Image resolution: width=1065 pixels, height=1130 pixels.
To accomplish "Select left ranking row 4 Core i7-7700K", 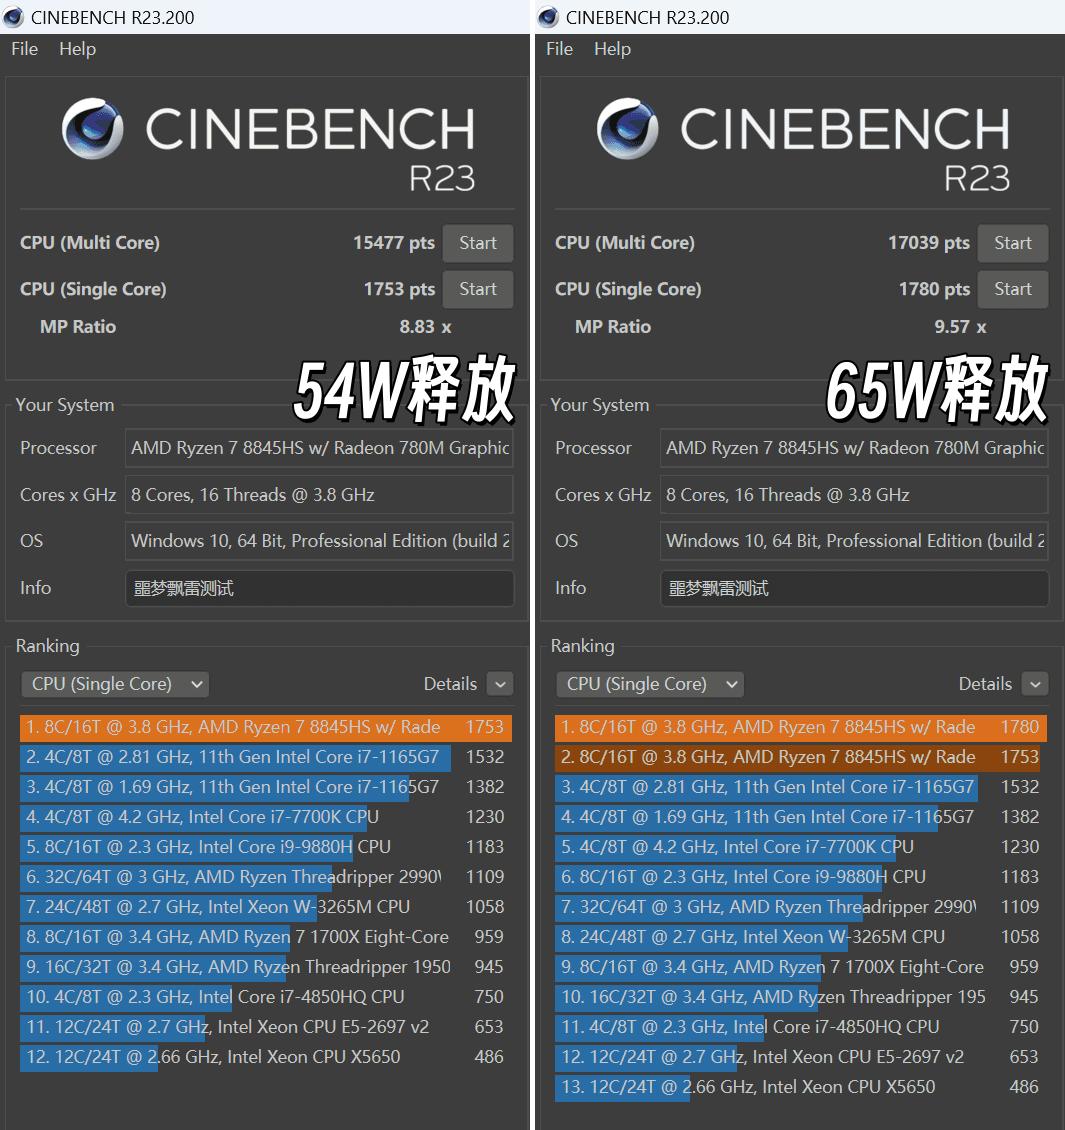I will (x=266, y=817).
